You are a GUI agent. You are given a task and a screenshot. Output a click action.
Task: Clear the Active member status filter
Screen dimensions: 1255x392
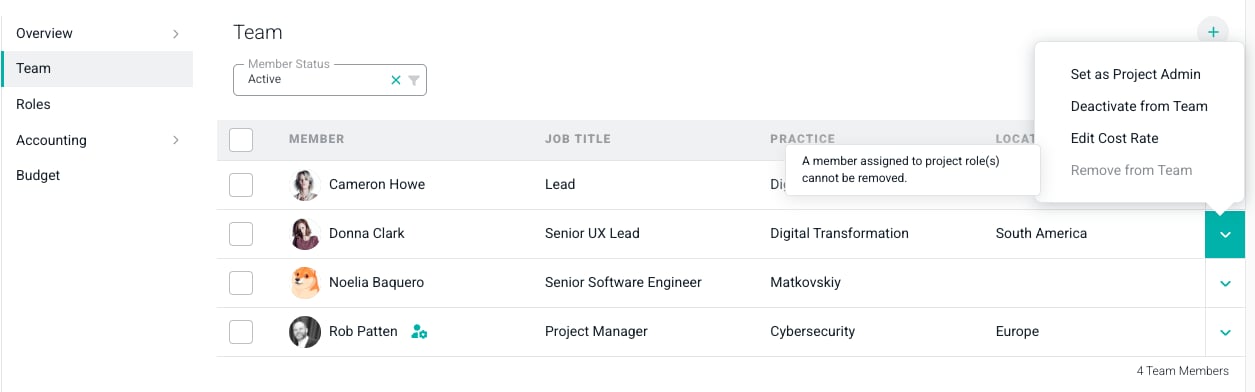point(396,80)
